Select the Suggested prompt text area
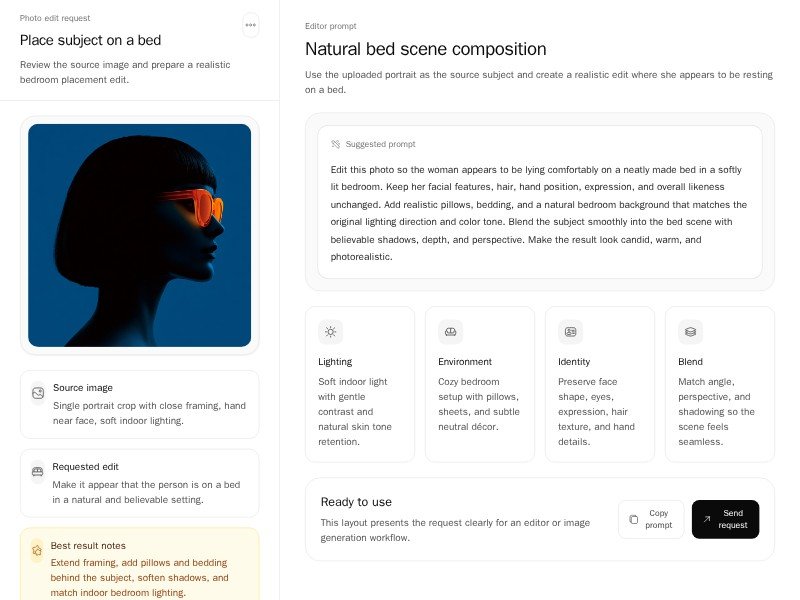Image resolution: width=800 pixels, height=600 pixels. pyautogui.click(x=539, y=207)
